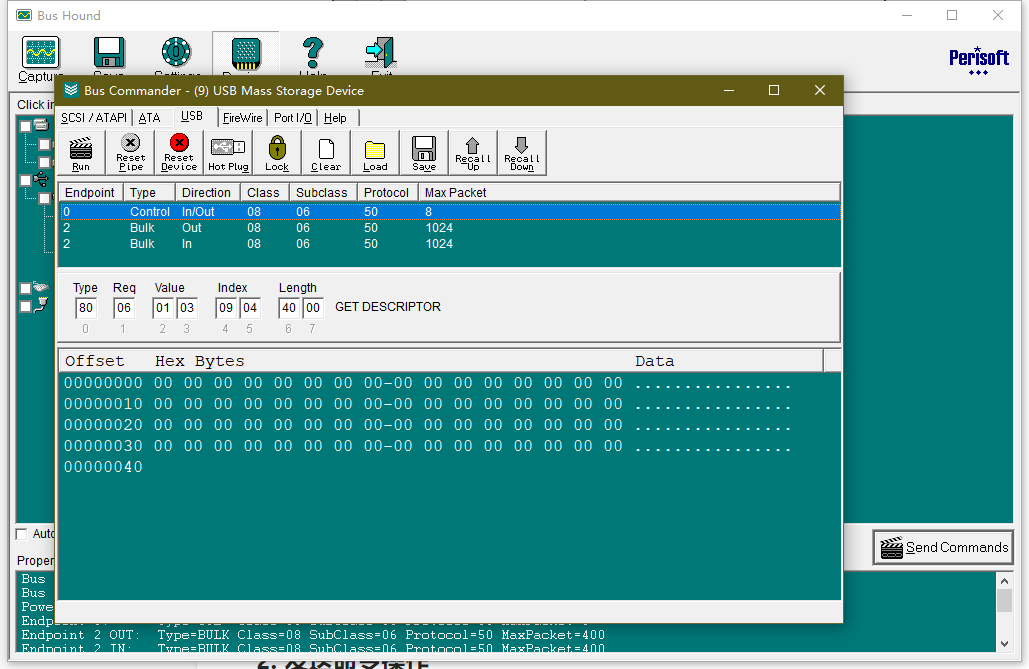Click the Endpoint column header

(x=91, y=192)
